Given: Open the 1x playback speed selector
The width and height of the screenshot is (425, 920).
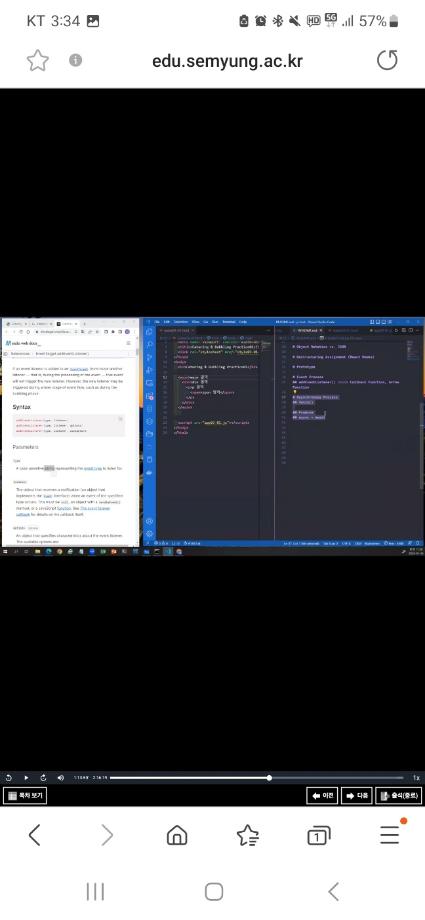Looking at the screenshot, I should click(x=416, y=777).
